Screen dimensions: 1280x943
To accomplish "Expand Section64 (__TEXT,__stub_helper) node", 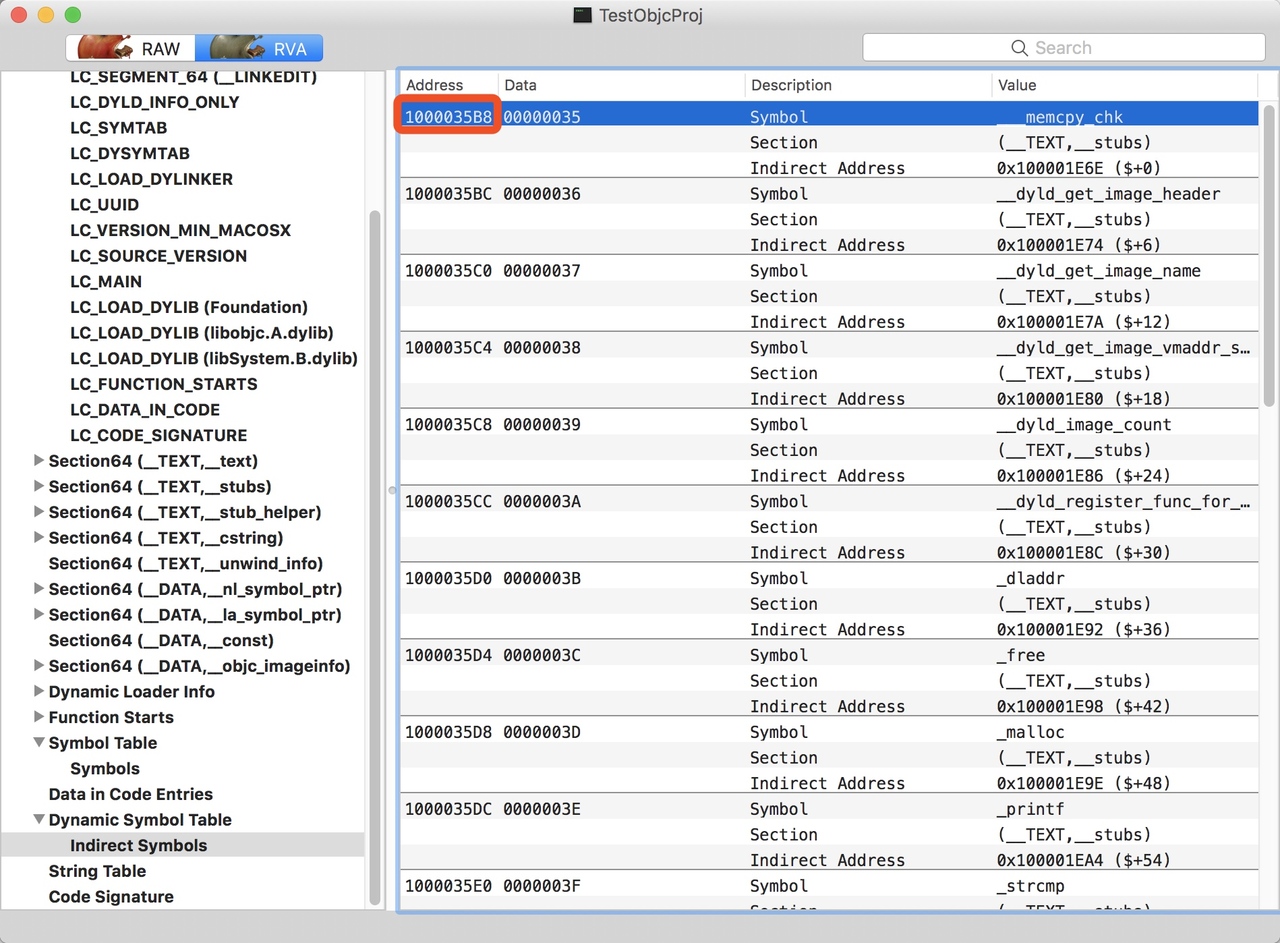I will tap(39, 512).
